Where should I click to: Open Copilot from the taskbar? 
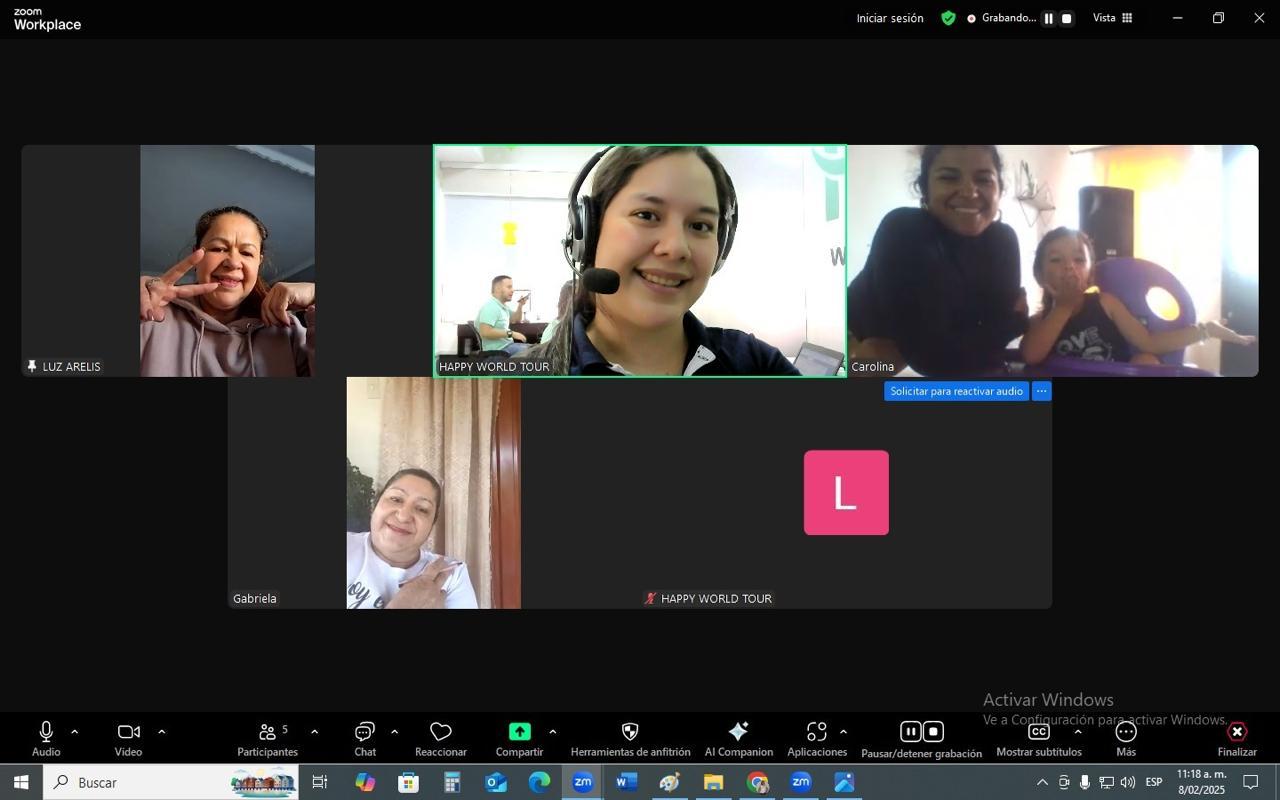coord(365,782)
